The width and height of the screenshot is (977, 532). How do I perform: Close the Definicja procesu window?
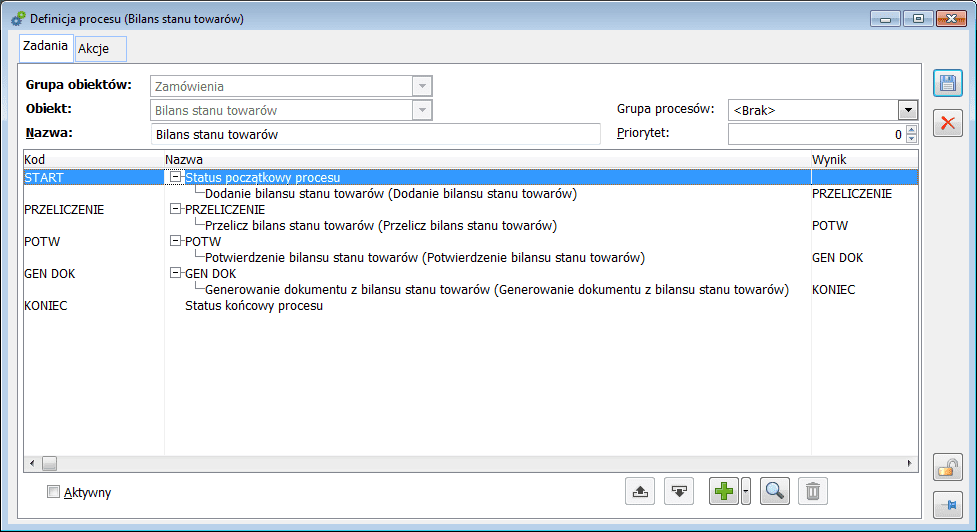(x=951, y=19)
